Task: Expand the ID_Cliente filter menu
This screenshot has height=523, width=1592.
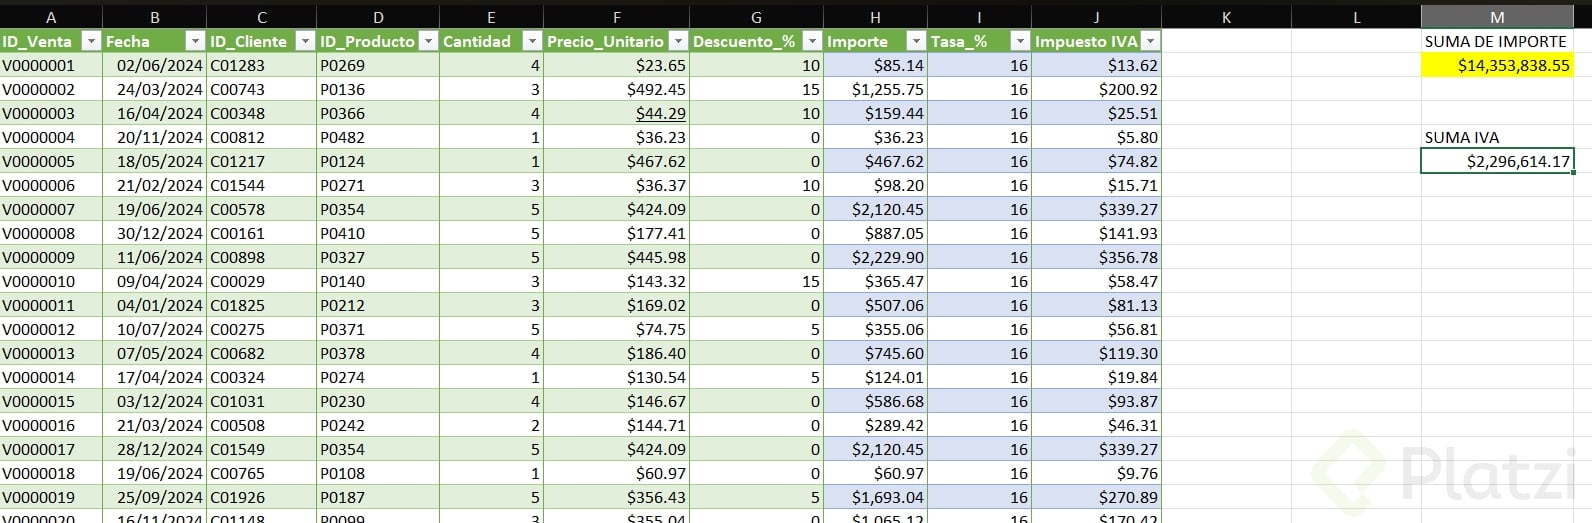Action: click(x=305, y=41)
